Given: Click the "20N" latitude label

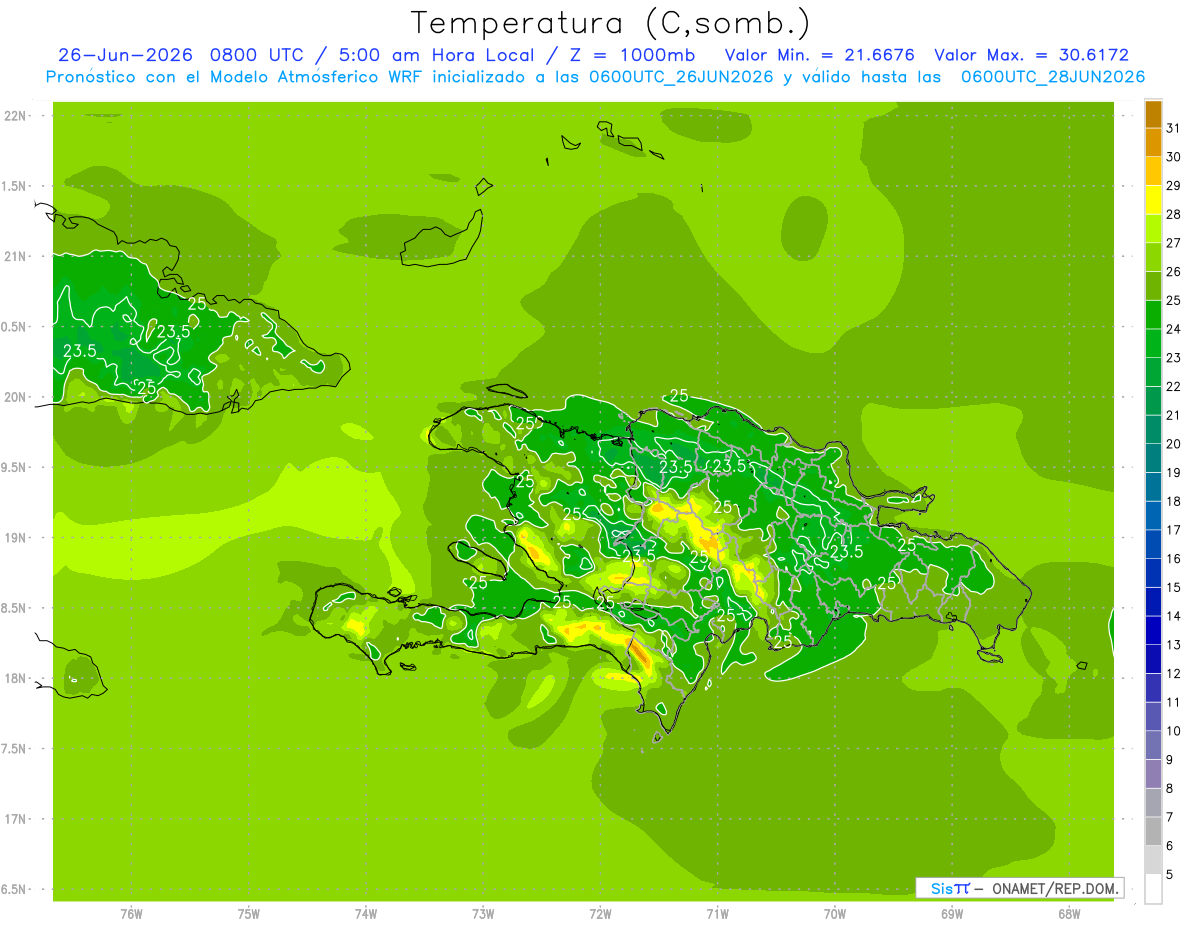Looking at the screenshot, I should 15,397.
